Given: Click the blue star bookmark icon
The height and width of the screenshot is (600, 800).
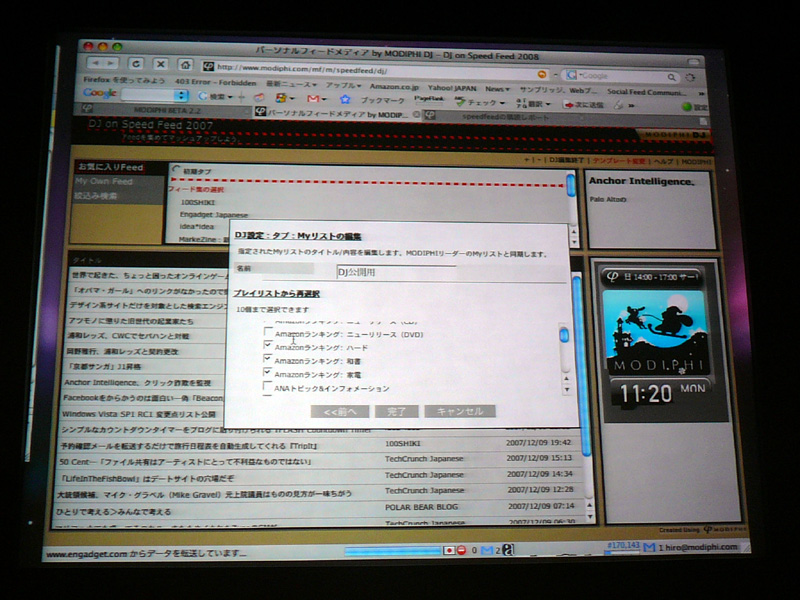Looking at the screenshot, I should [x=345, y=99].
